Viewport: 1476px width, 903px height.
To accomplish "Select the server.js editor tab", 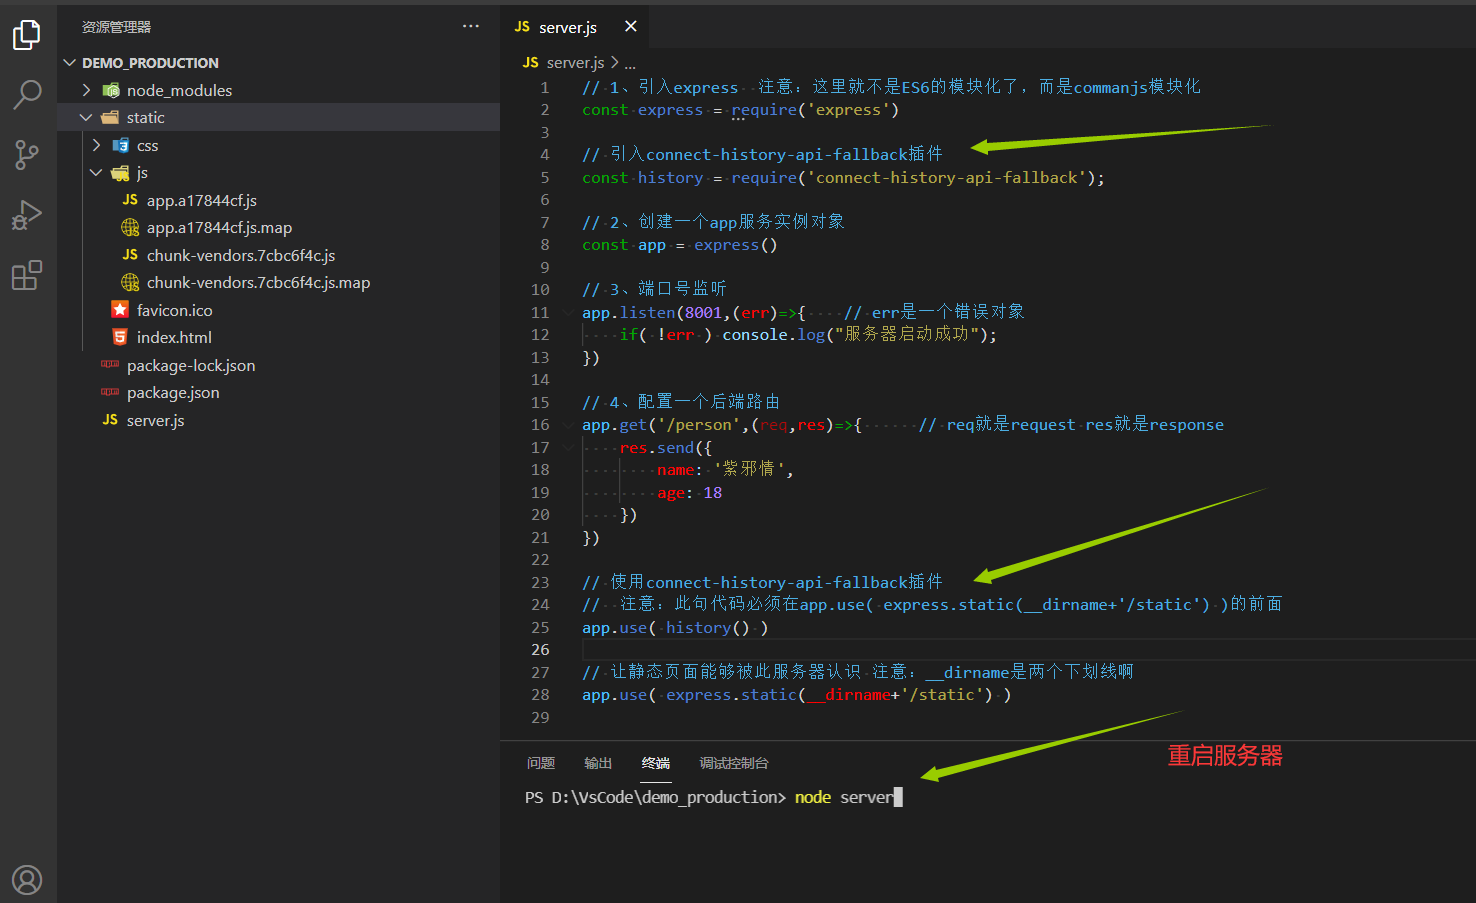I will [575, 27].
